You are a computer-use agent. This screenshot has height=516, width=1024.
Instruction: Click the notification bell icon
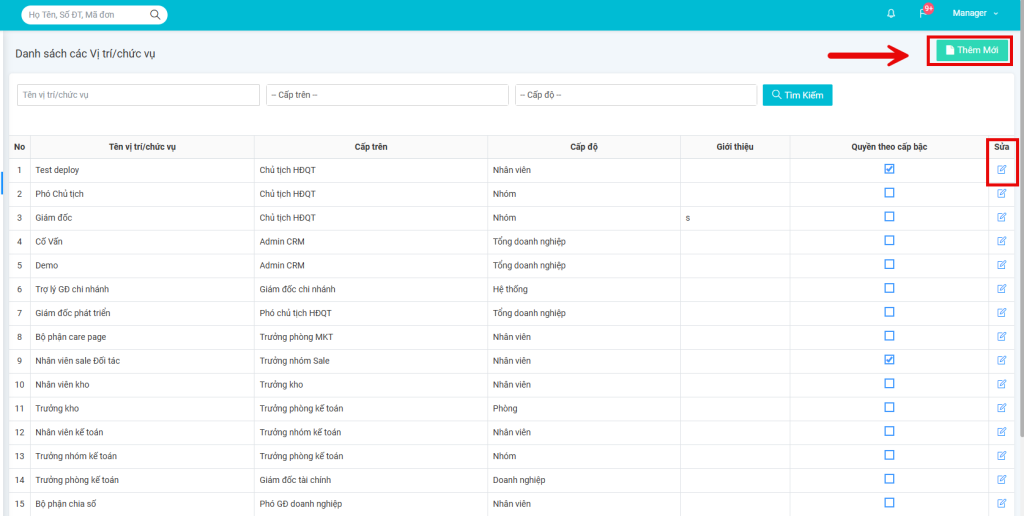click(x=891, y=14)
